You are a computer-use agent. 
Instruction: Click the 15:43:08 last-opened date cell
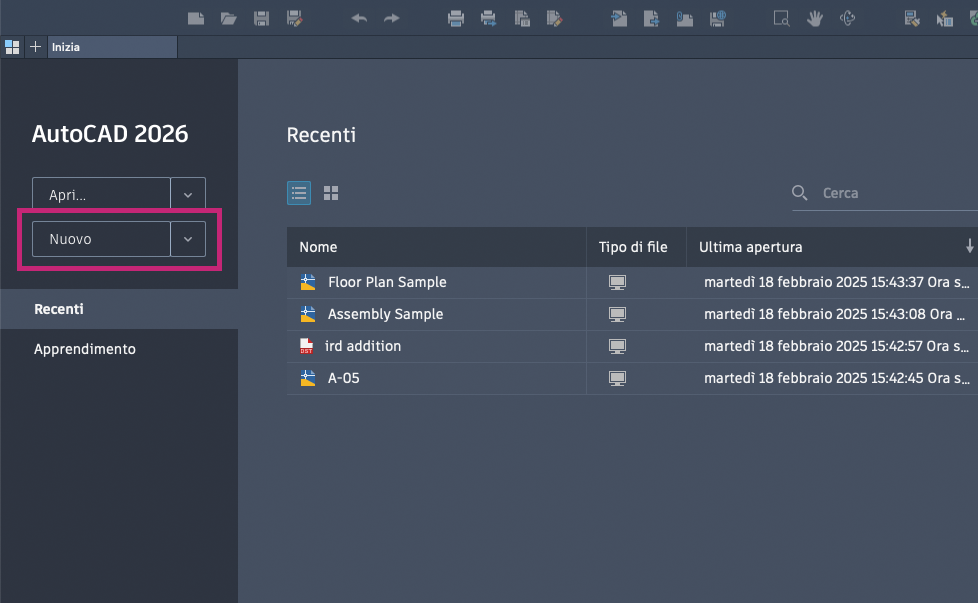835,314
